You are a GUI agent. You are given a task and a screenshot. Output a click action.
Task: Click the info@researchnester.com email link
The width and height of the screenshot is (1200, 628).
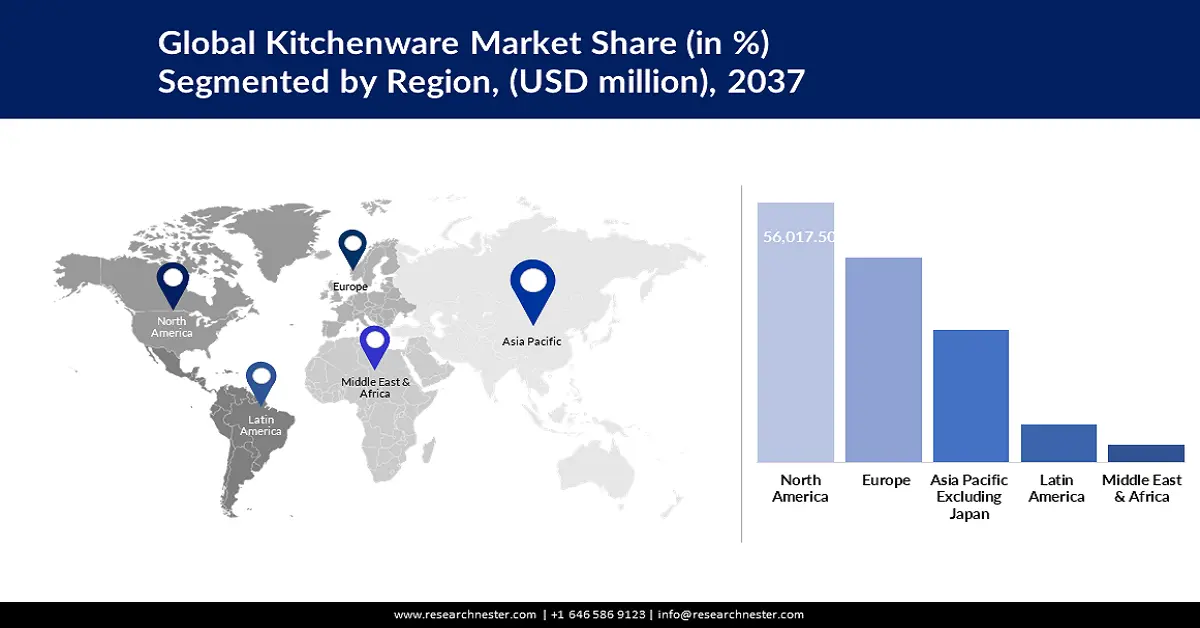point(731,615)
